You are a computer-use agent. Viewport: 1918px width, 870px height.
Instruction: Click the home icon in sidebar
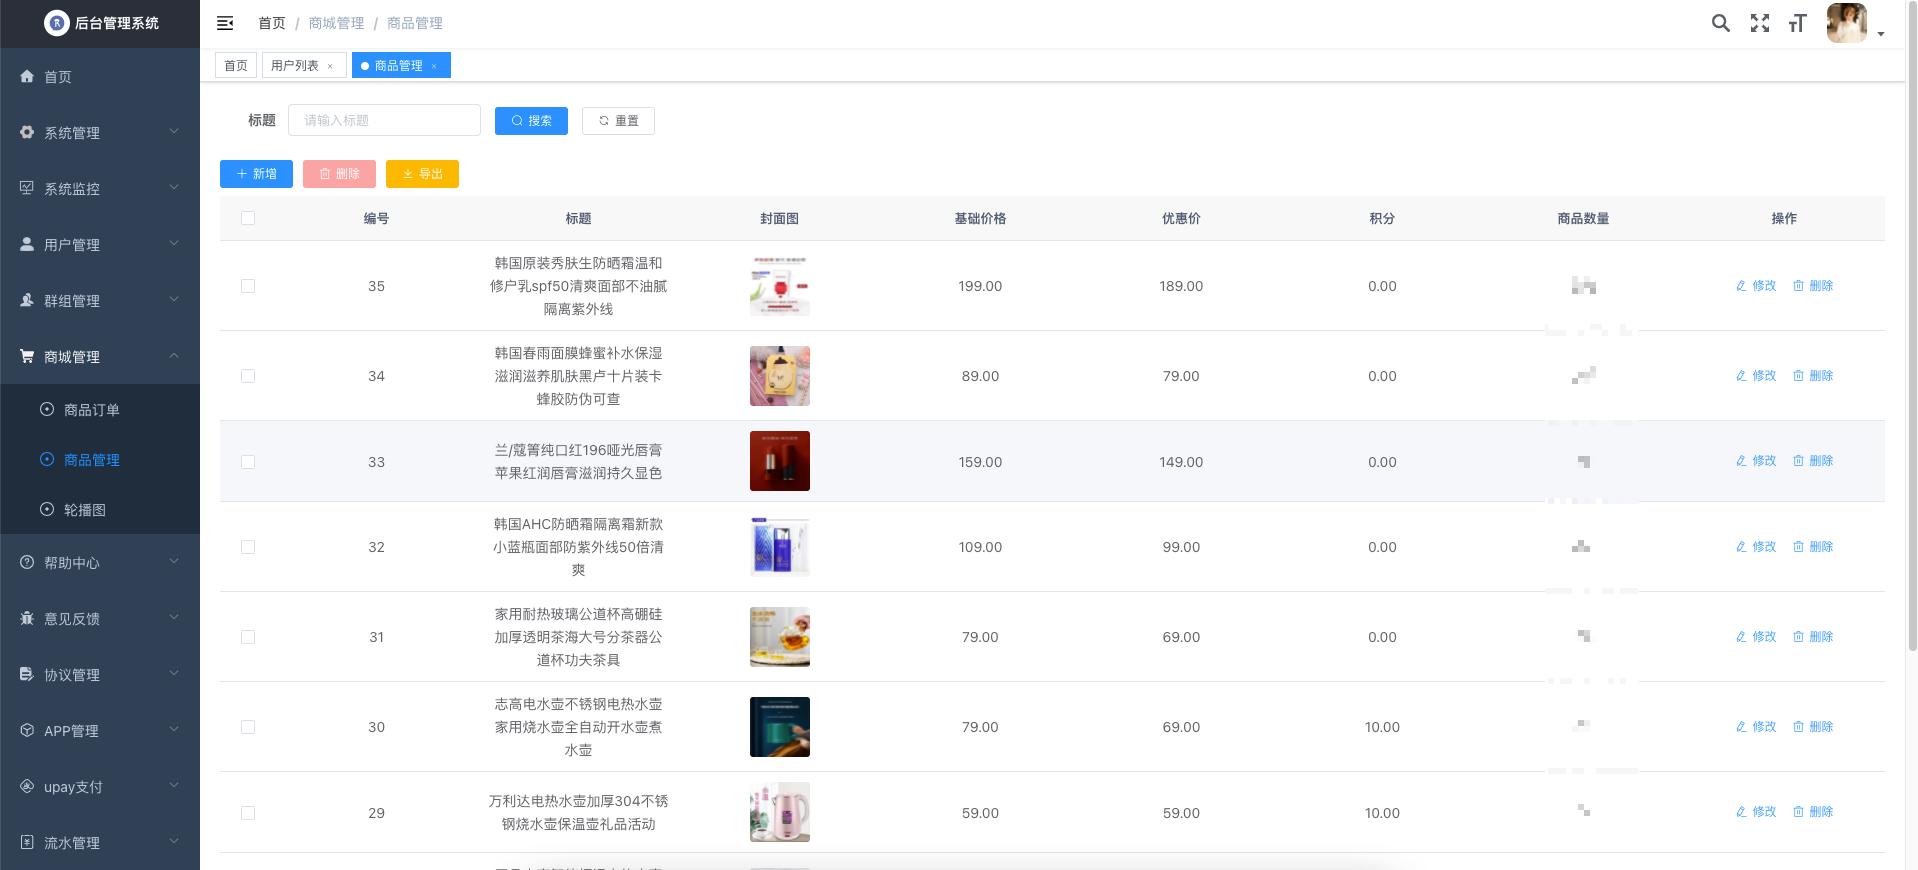pos(27,76)
